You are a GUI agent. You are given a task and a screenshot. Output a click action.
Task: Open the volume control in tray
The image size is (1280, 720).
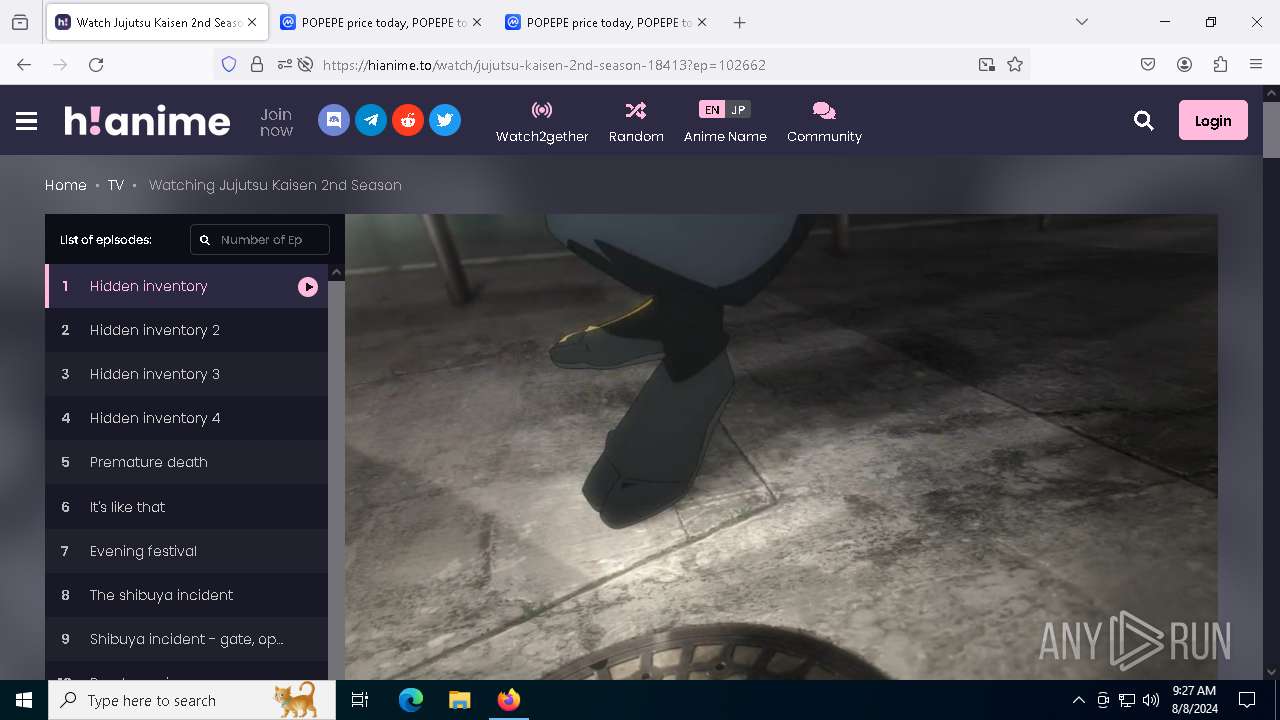[1151, 700]
